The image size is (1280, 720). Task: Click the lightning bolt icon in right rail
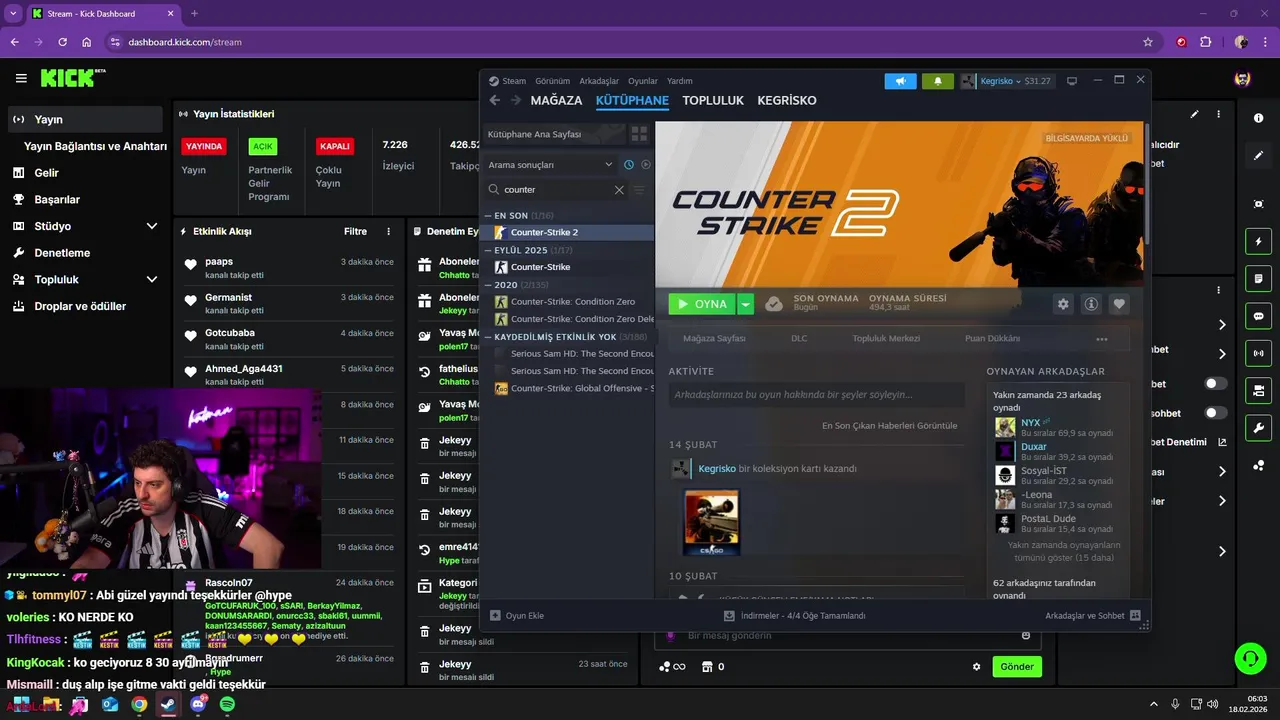pos(1258,241)
